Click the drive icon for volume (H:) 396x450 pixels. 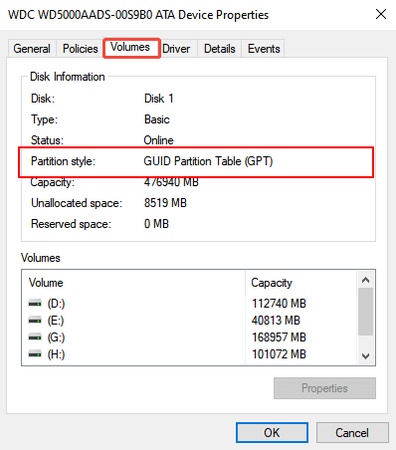tap(35, 354)
